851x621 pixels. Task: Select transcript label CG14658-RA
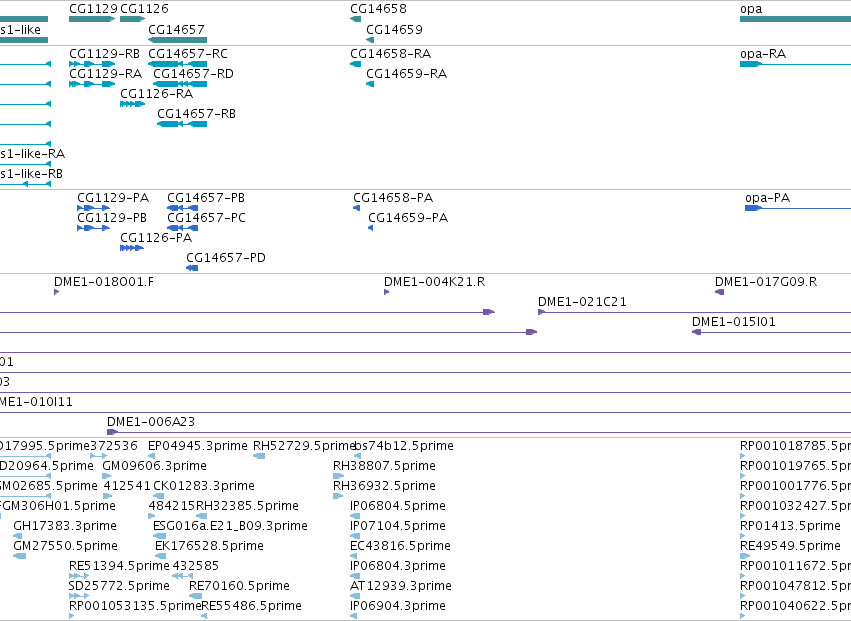391,54
